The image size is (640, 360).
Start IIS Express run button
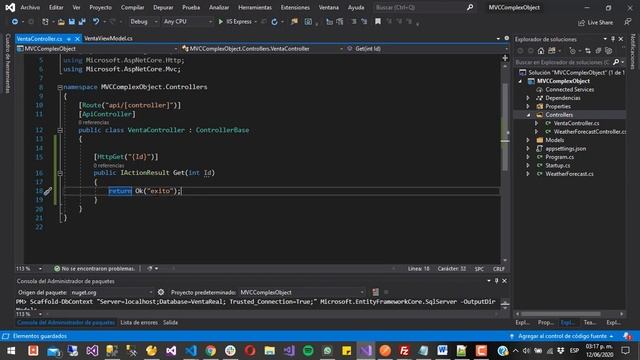point(235,22)
